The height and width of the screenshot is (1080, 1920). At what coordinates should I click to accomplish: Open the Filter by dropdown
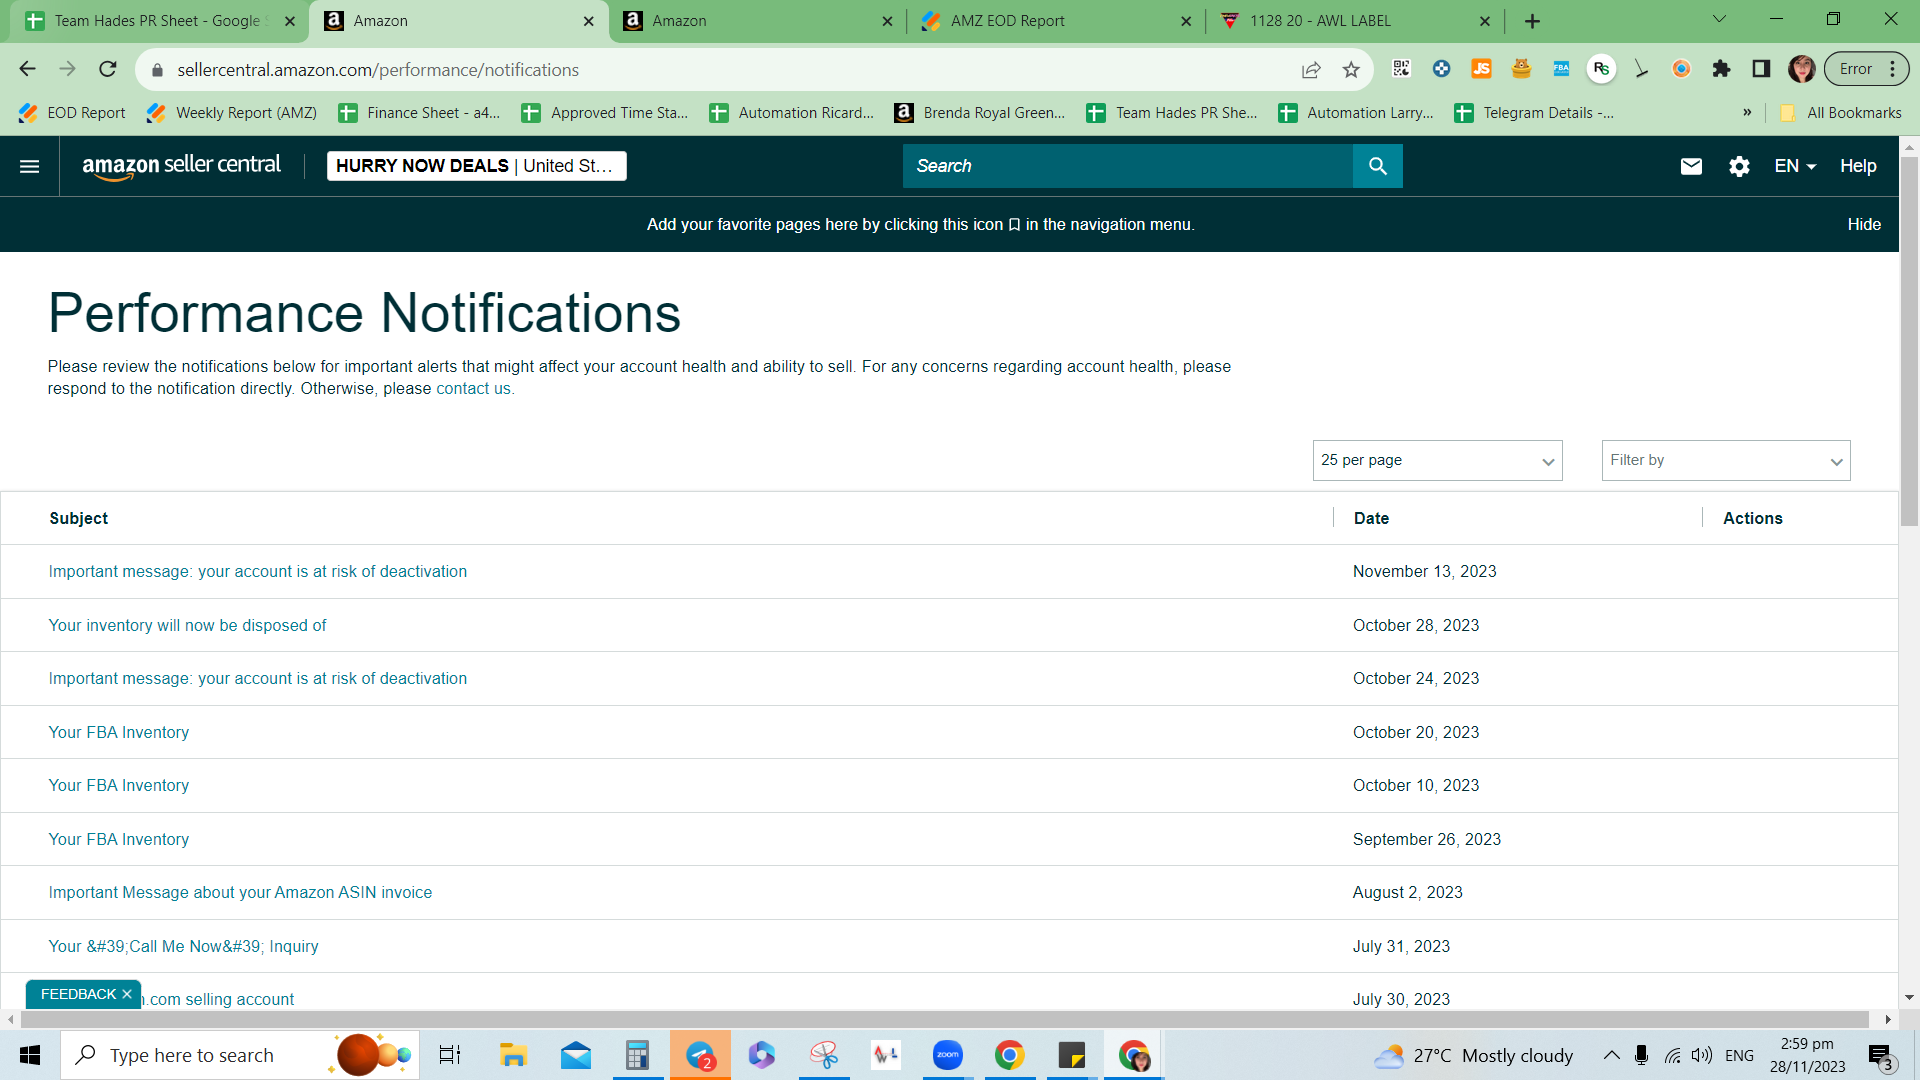1726,460
